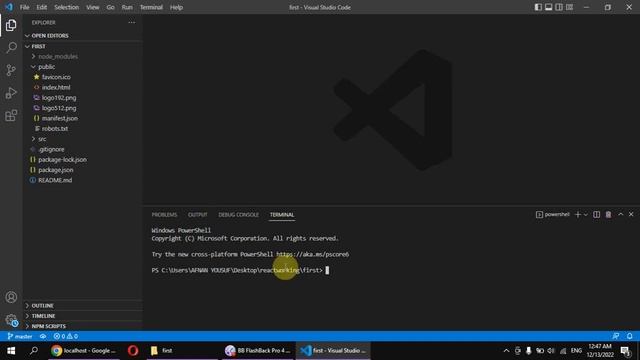Screen dimensions: 640x360
Task: Maximize the panel with up chevron
Action: pos(620,214)
